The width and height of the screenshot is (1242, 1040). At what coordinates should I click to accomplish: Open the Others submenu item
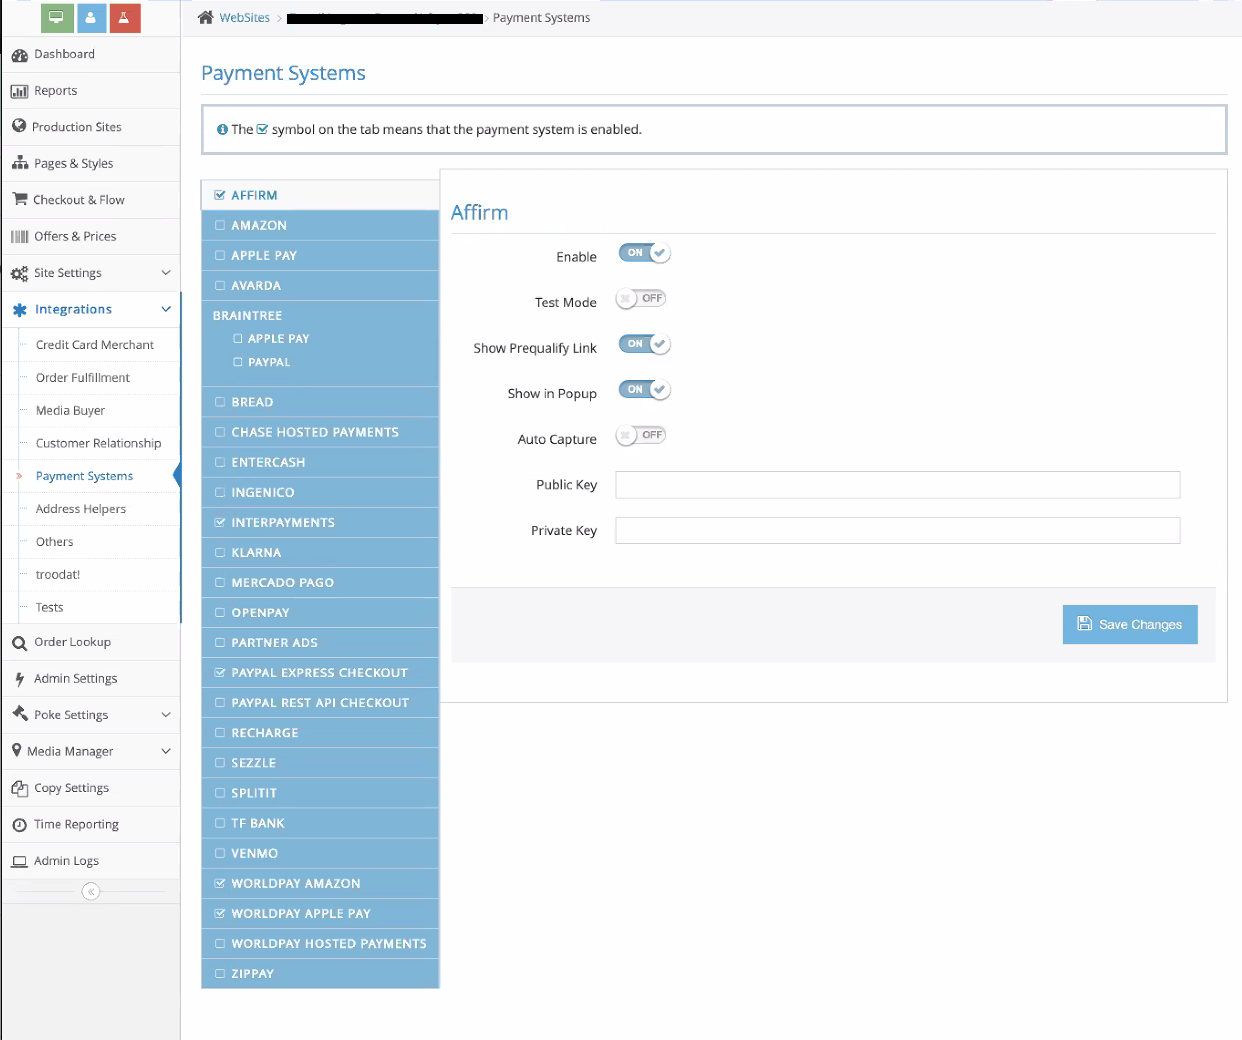pos(55,542)
